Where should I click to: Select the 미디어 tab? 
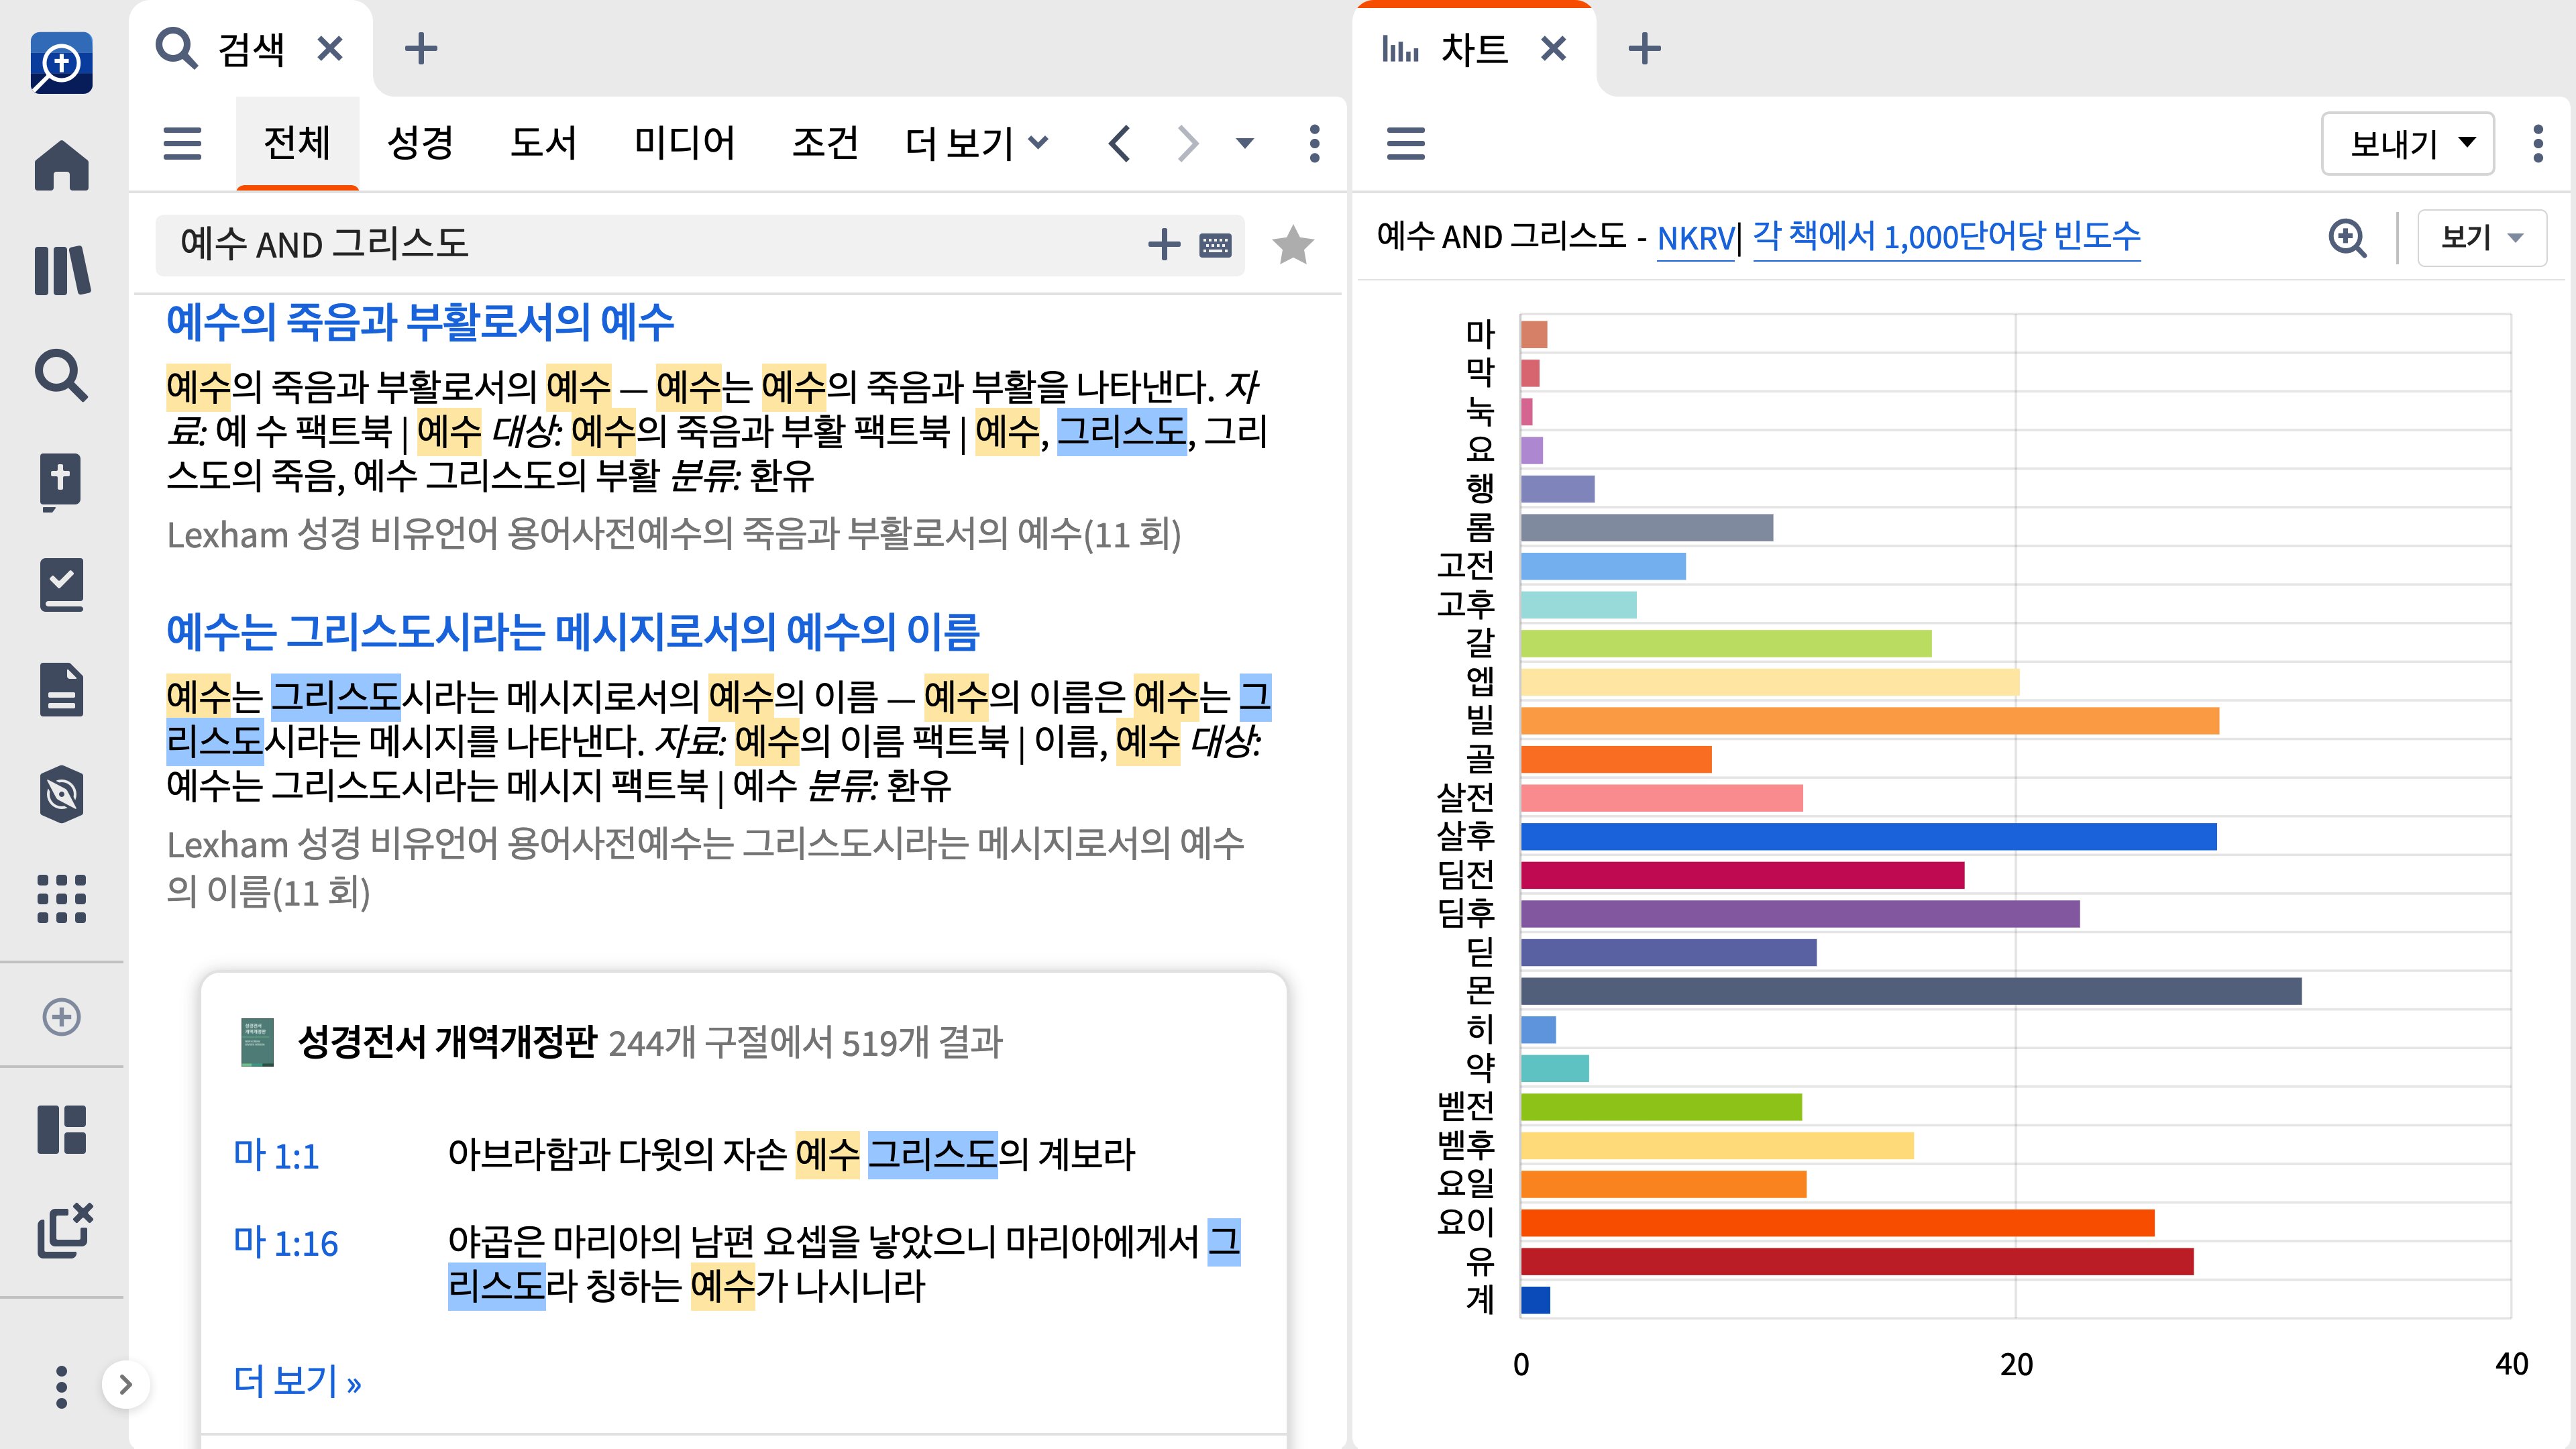pyautogui.click(x=684, y=143)
